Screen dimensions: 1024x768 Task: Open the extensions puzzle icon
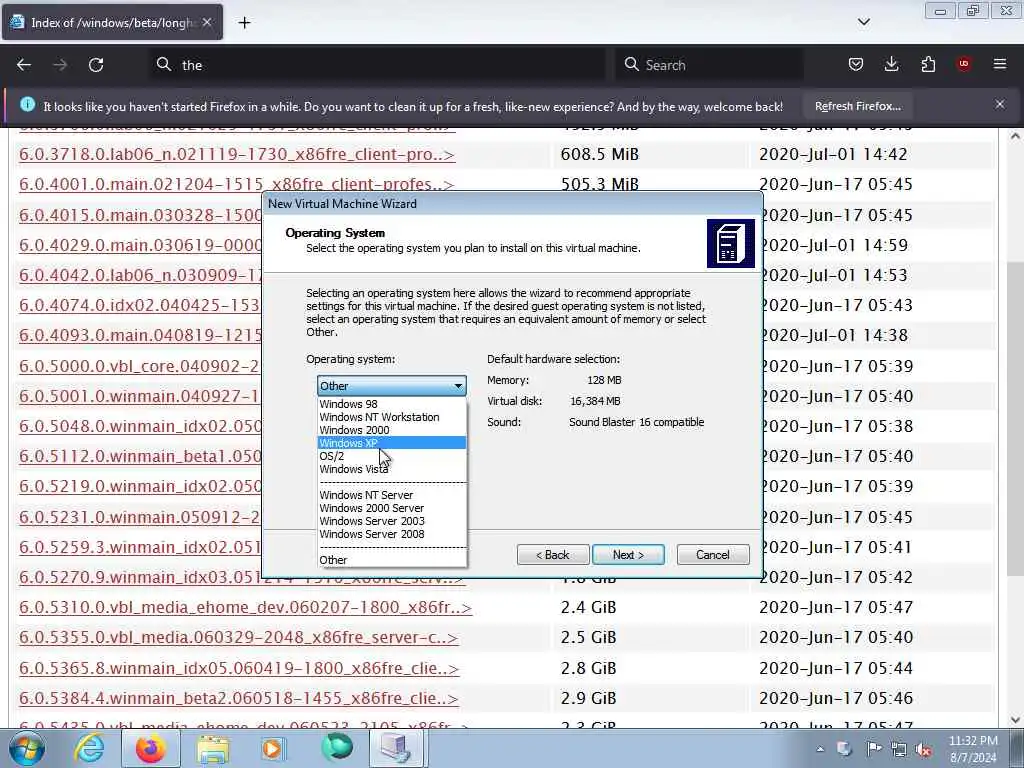coord(928,64)
